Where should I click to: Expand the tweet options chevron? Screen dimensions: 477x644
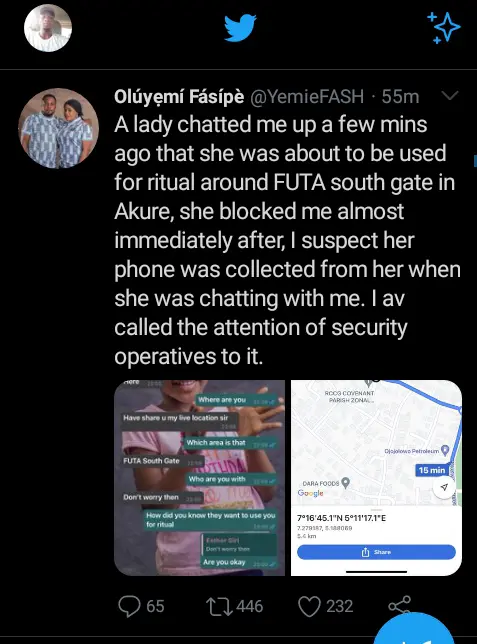click(x=449, y=96)
